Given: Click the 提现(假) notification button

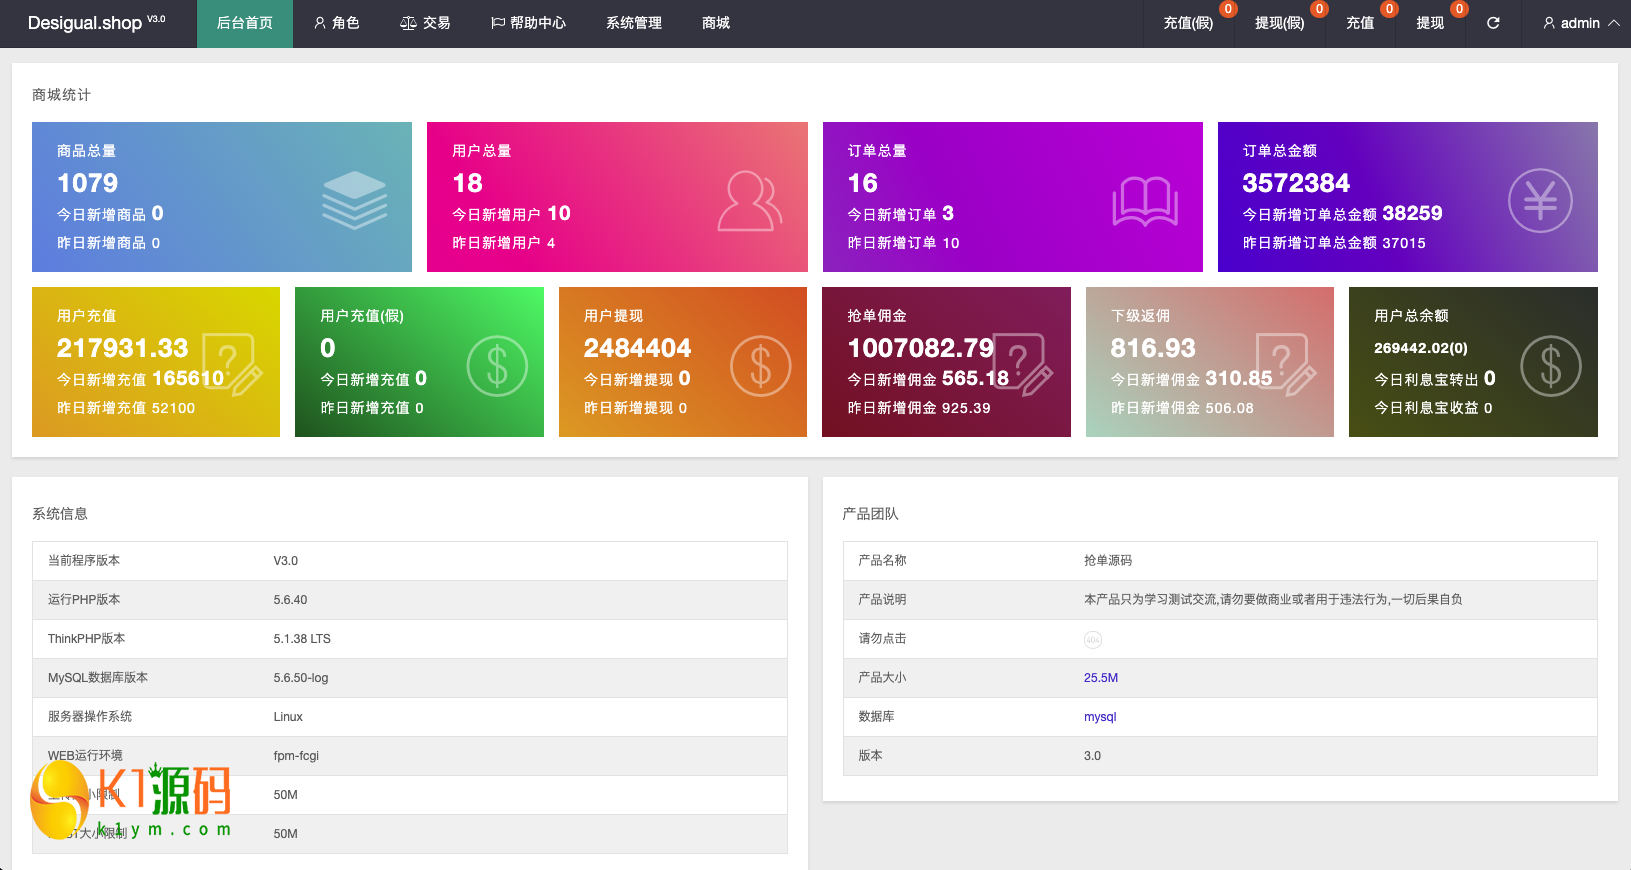Looking at the screenshot, I should click(x=1279, y=23).
